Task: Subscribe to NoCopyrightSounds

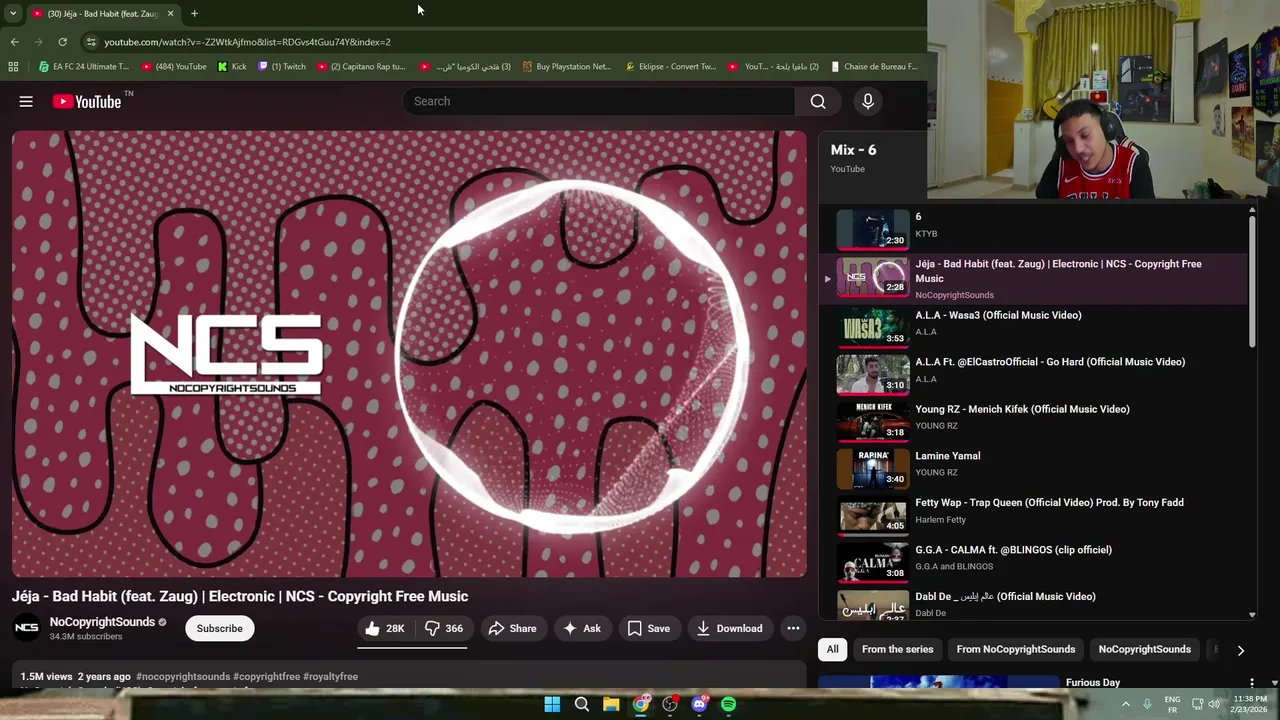Action: coord(219,628)
